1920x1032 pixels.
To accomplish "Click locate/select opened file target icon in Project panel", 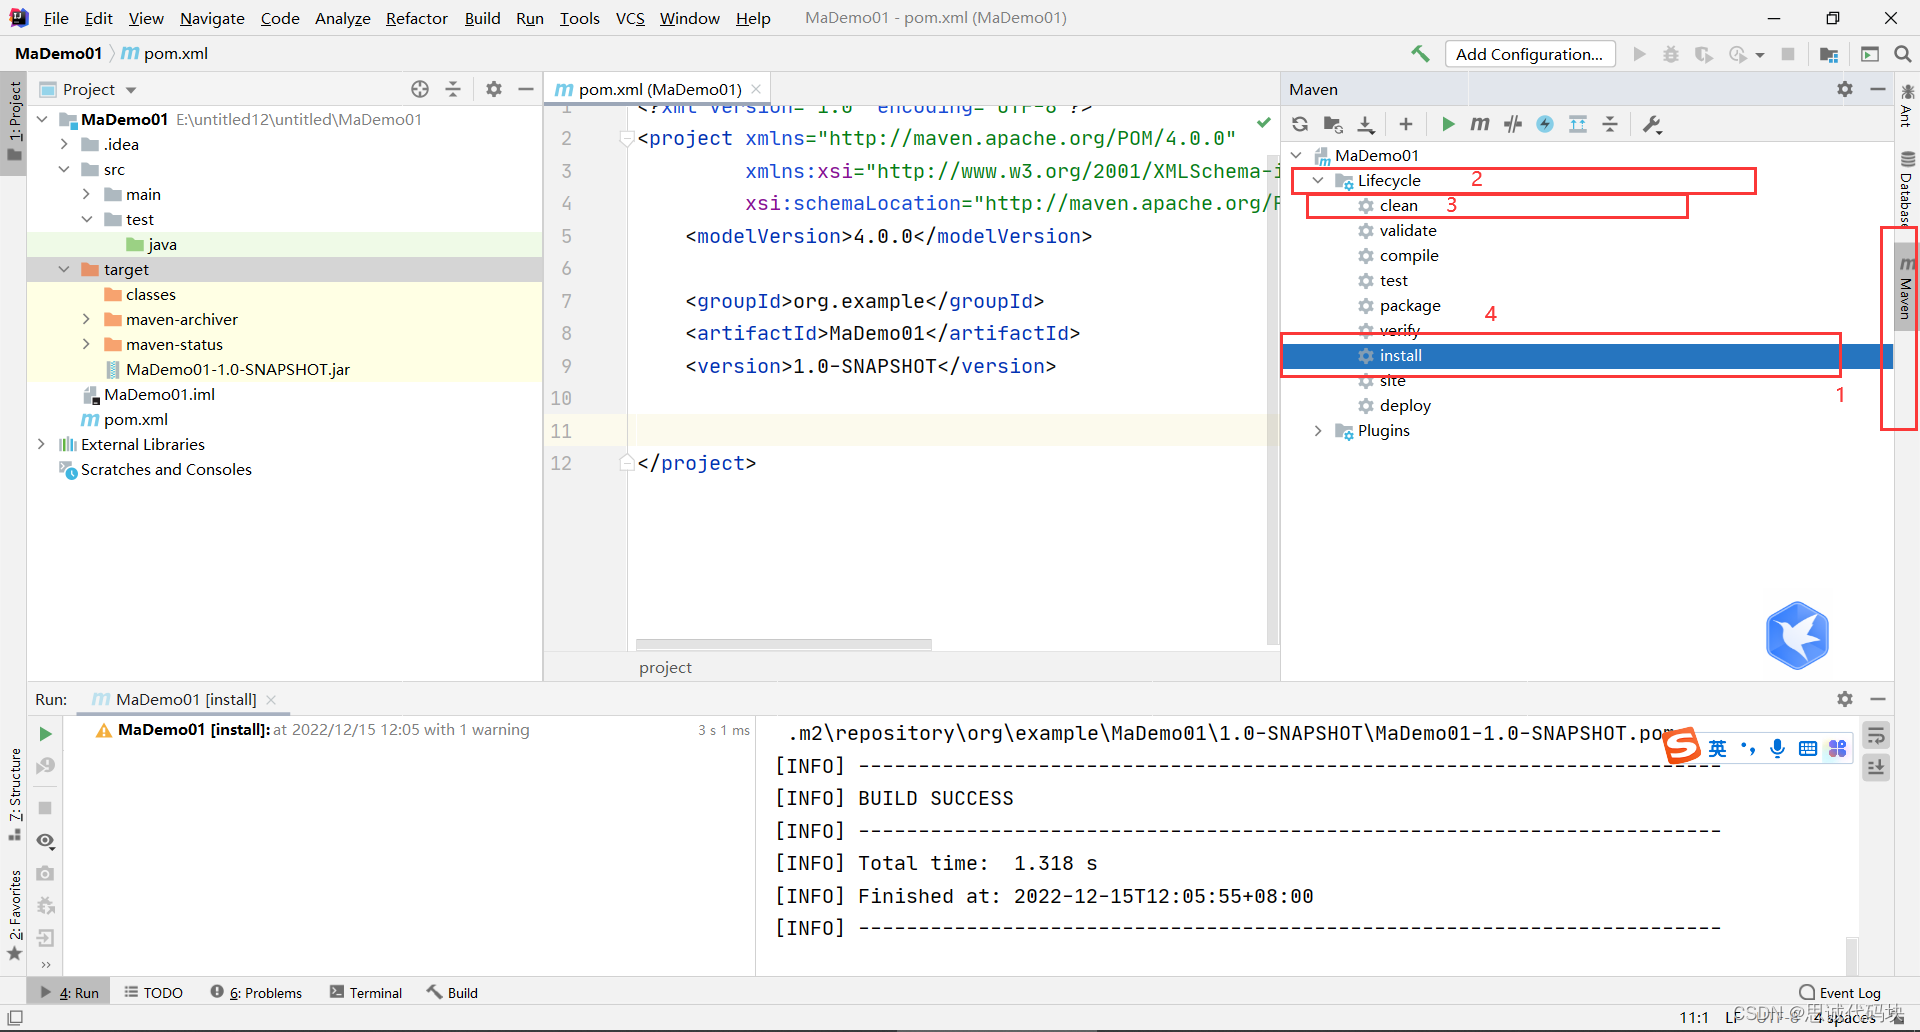I will pyautogui.click(x=420, y=89).
